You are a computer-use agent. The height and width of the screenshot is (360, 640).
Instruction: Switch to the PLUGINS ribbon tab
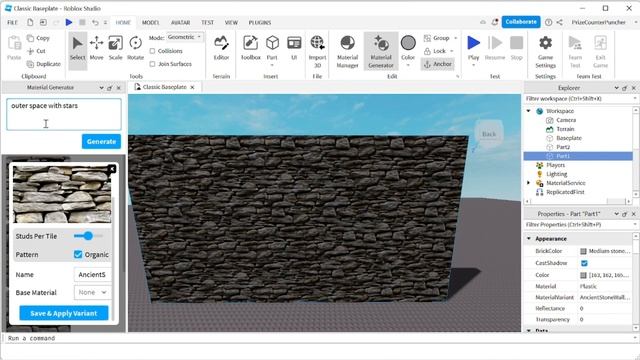(x=260, y=22)
